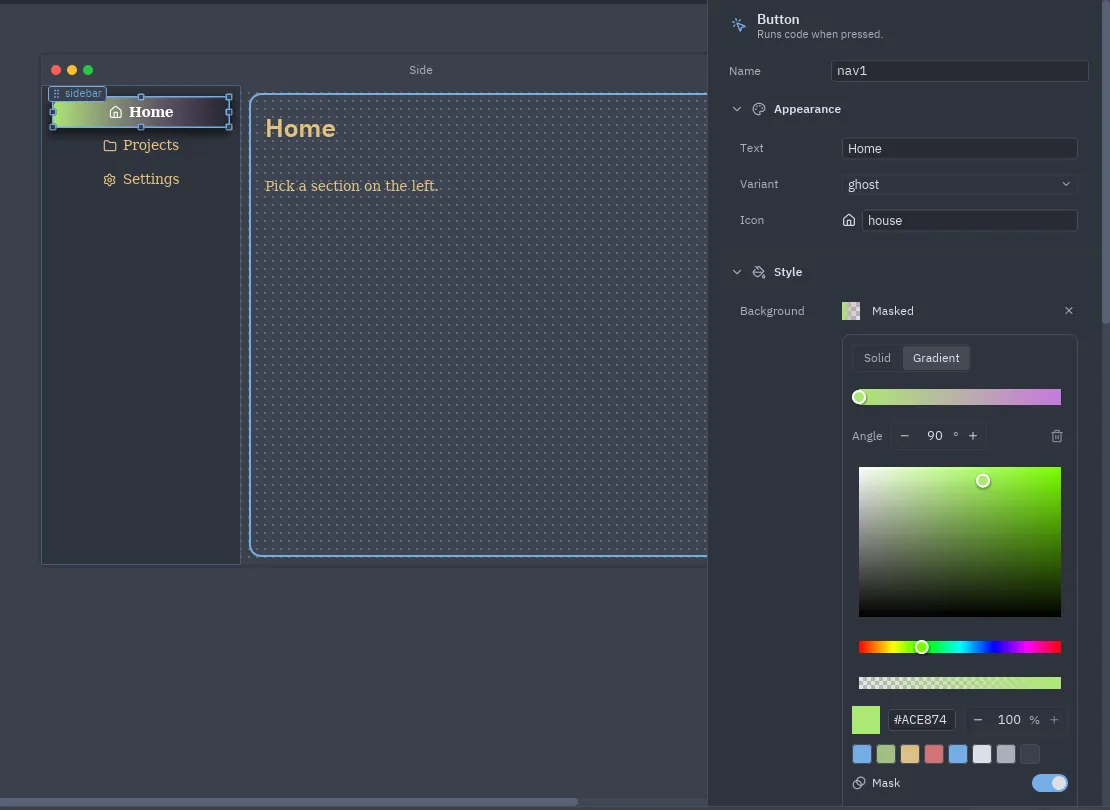Click the gradient stop handle on gradient bar
Viewport: 1110px width, 810px height.
coord(859,397)
